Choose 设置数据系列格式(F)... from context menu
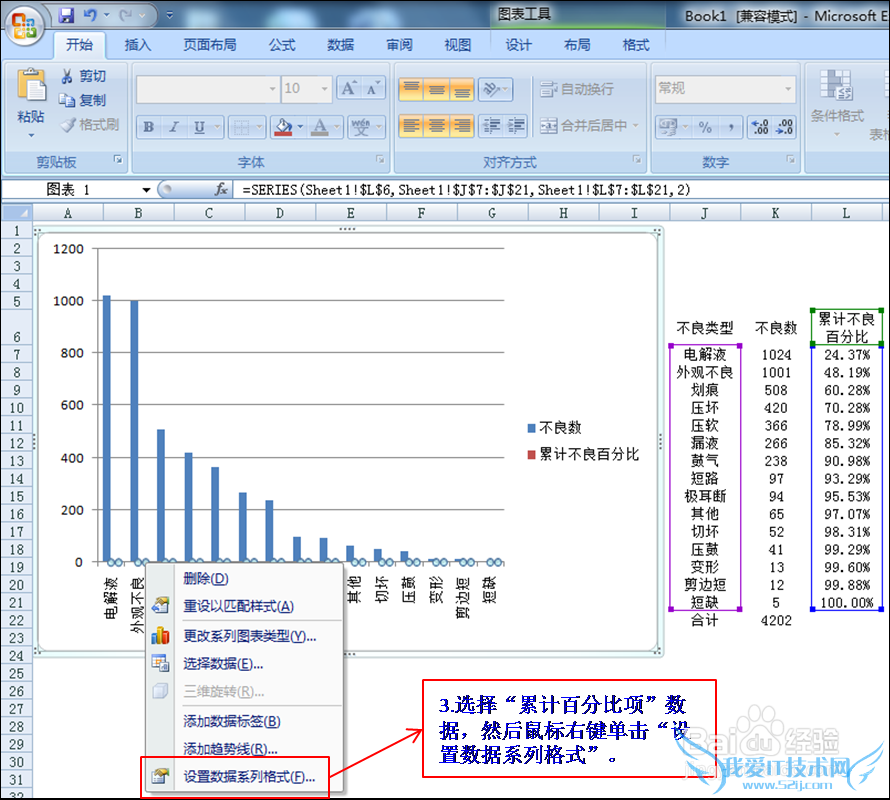 click(x=248, y=776)
